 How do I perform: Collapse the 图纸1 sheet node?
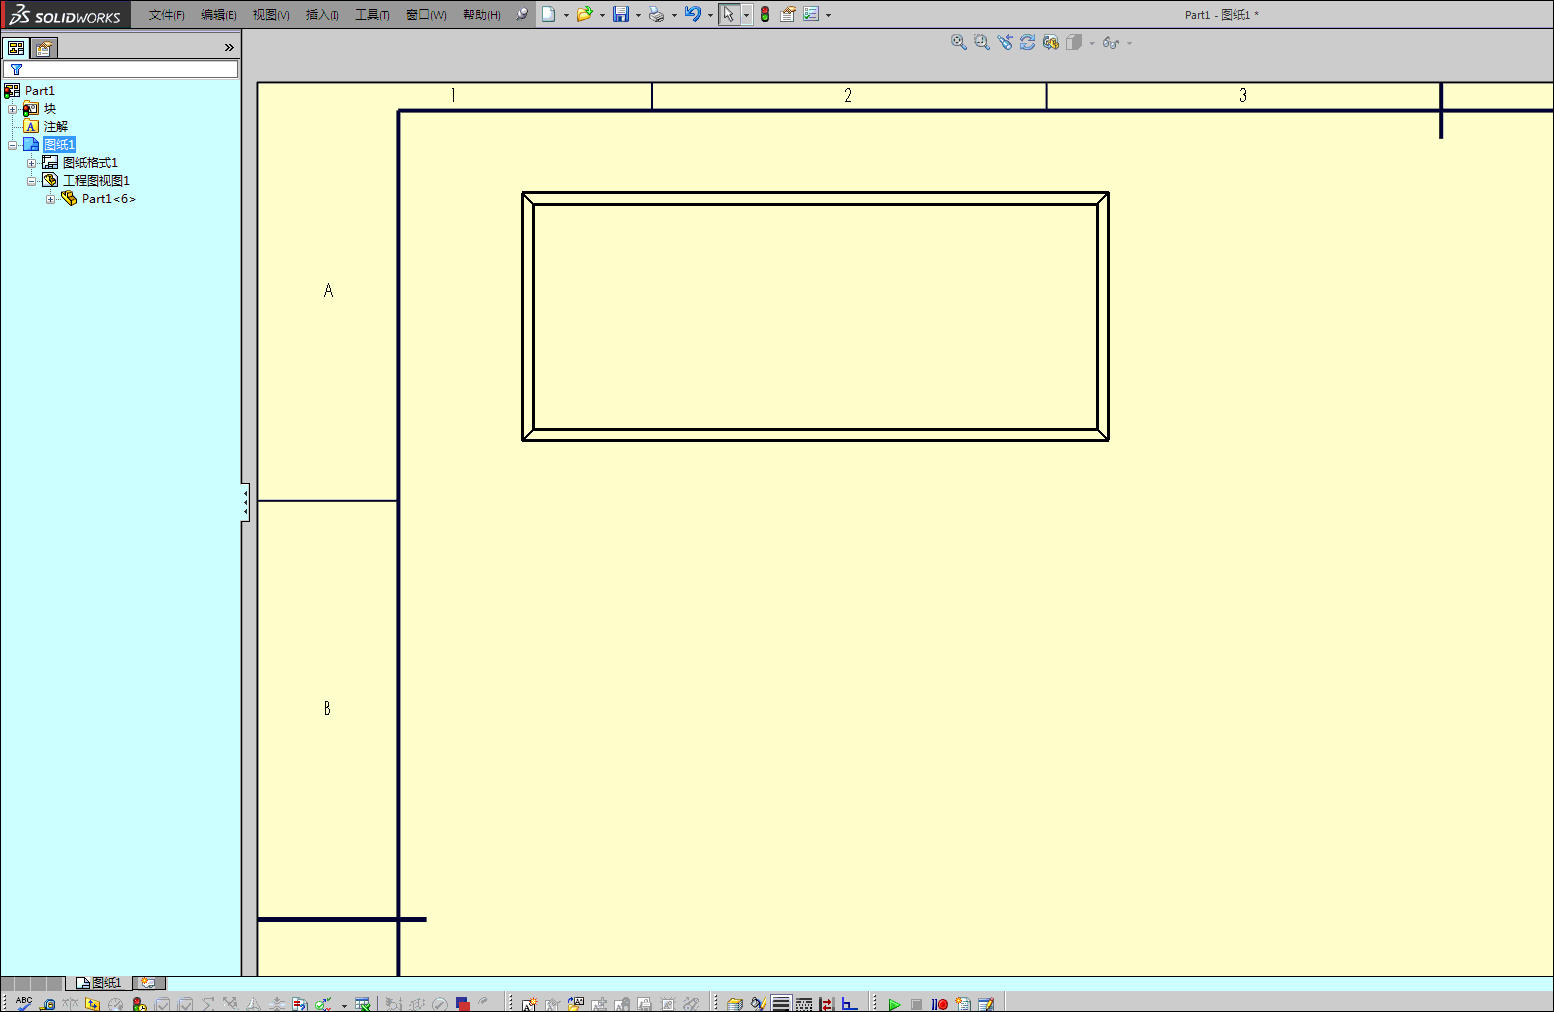point(12,145)
